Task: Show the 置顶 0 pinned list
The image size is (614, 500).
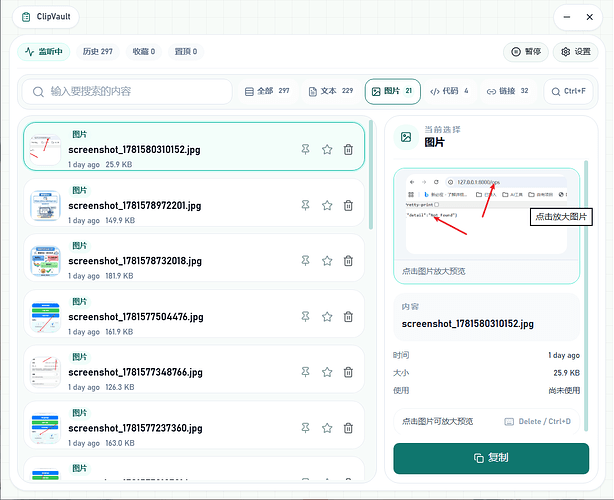Action: [x=186, y=51]
